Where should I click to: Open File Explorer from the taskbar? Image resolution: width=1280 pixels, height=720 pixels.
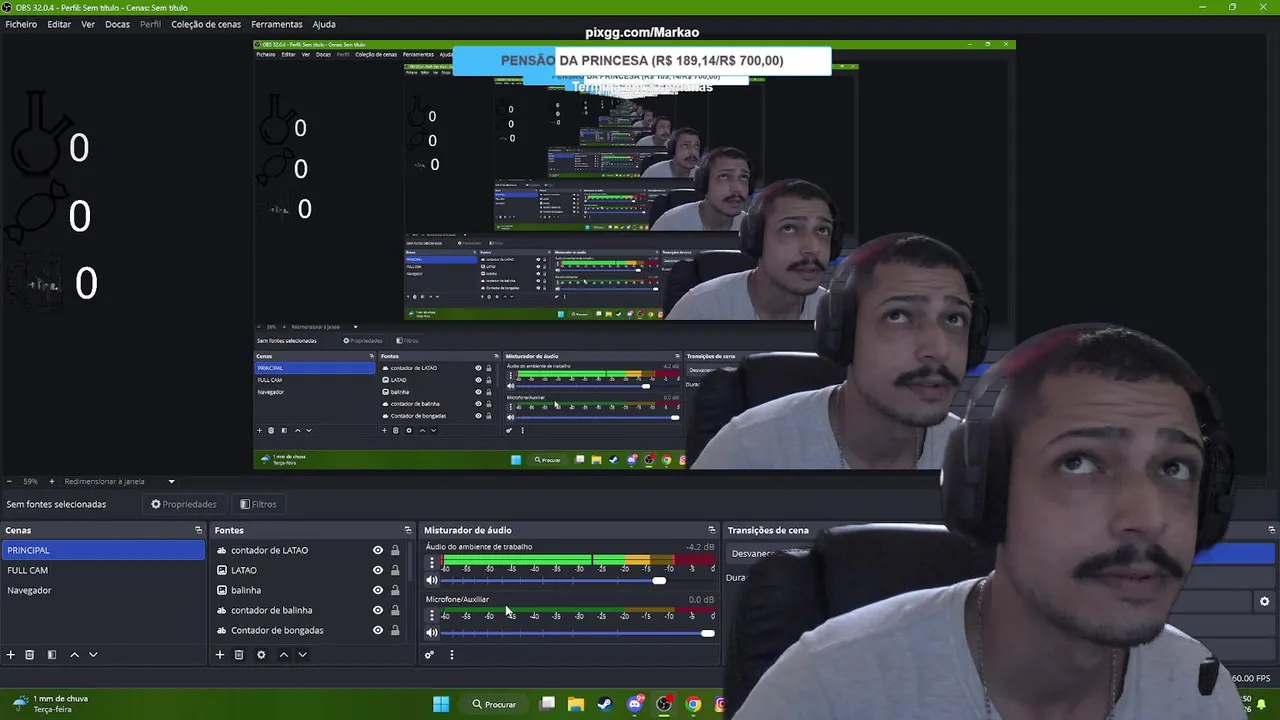575,704
